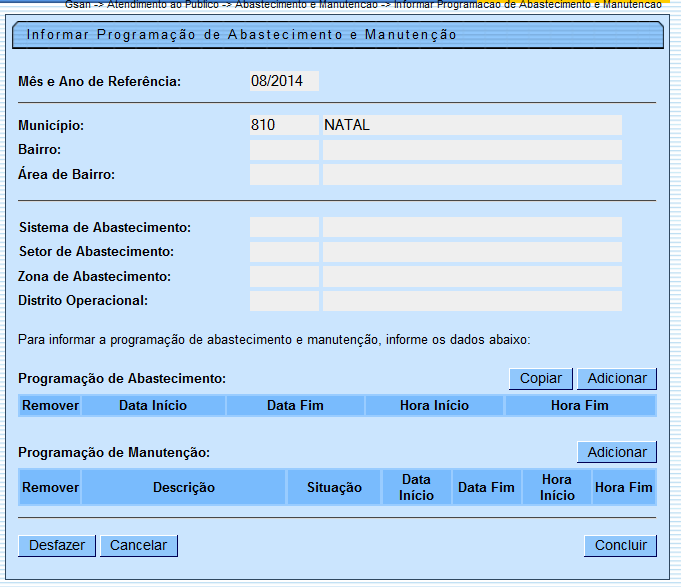This screenshot has height=587, width=681.
Task: Click the Bairro code field
Action: (x=284, y=150)
